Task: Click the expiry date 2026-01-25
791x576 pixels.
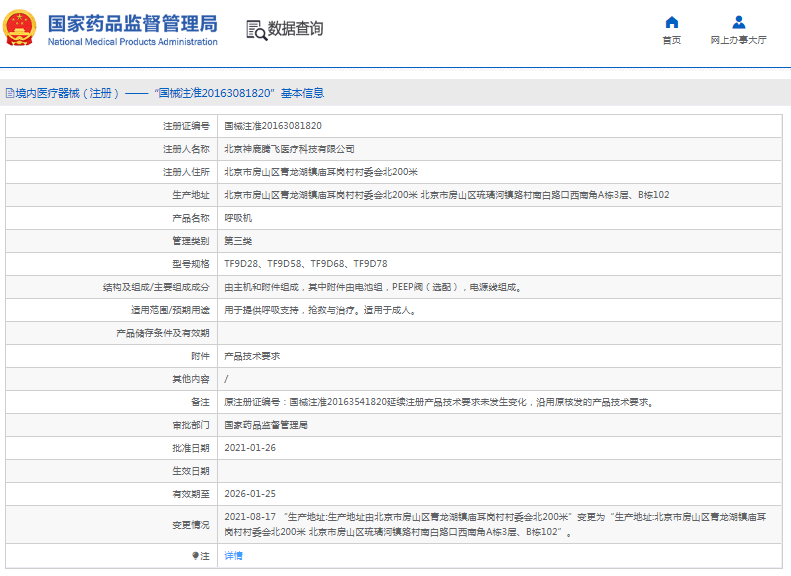Action: 250,494
